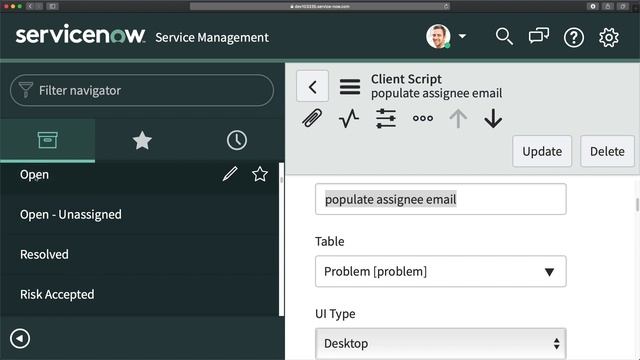Open the help question mark icon
The height and width of the screenshot is (360, 640).
(x=573, y=38)
